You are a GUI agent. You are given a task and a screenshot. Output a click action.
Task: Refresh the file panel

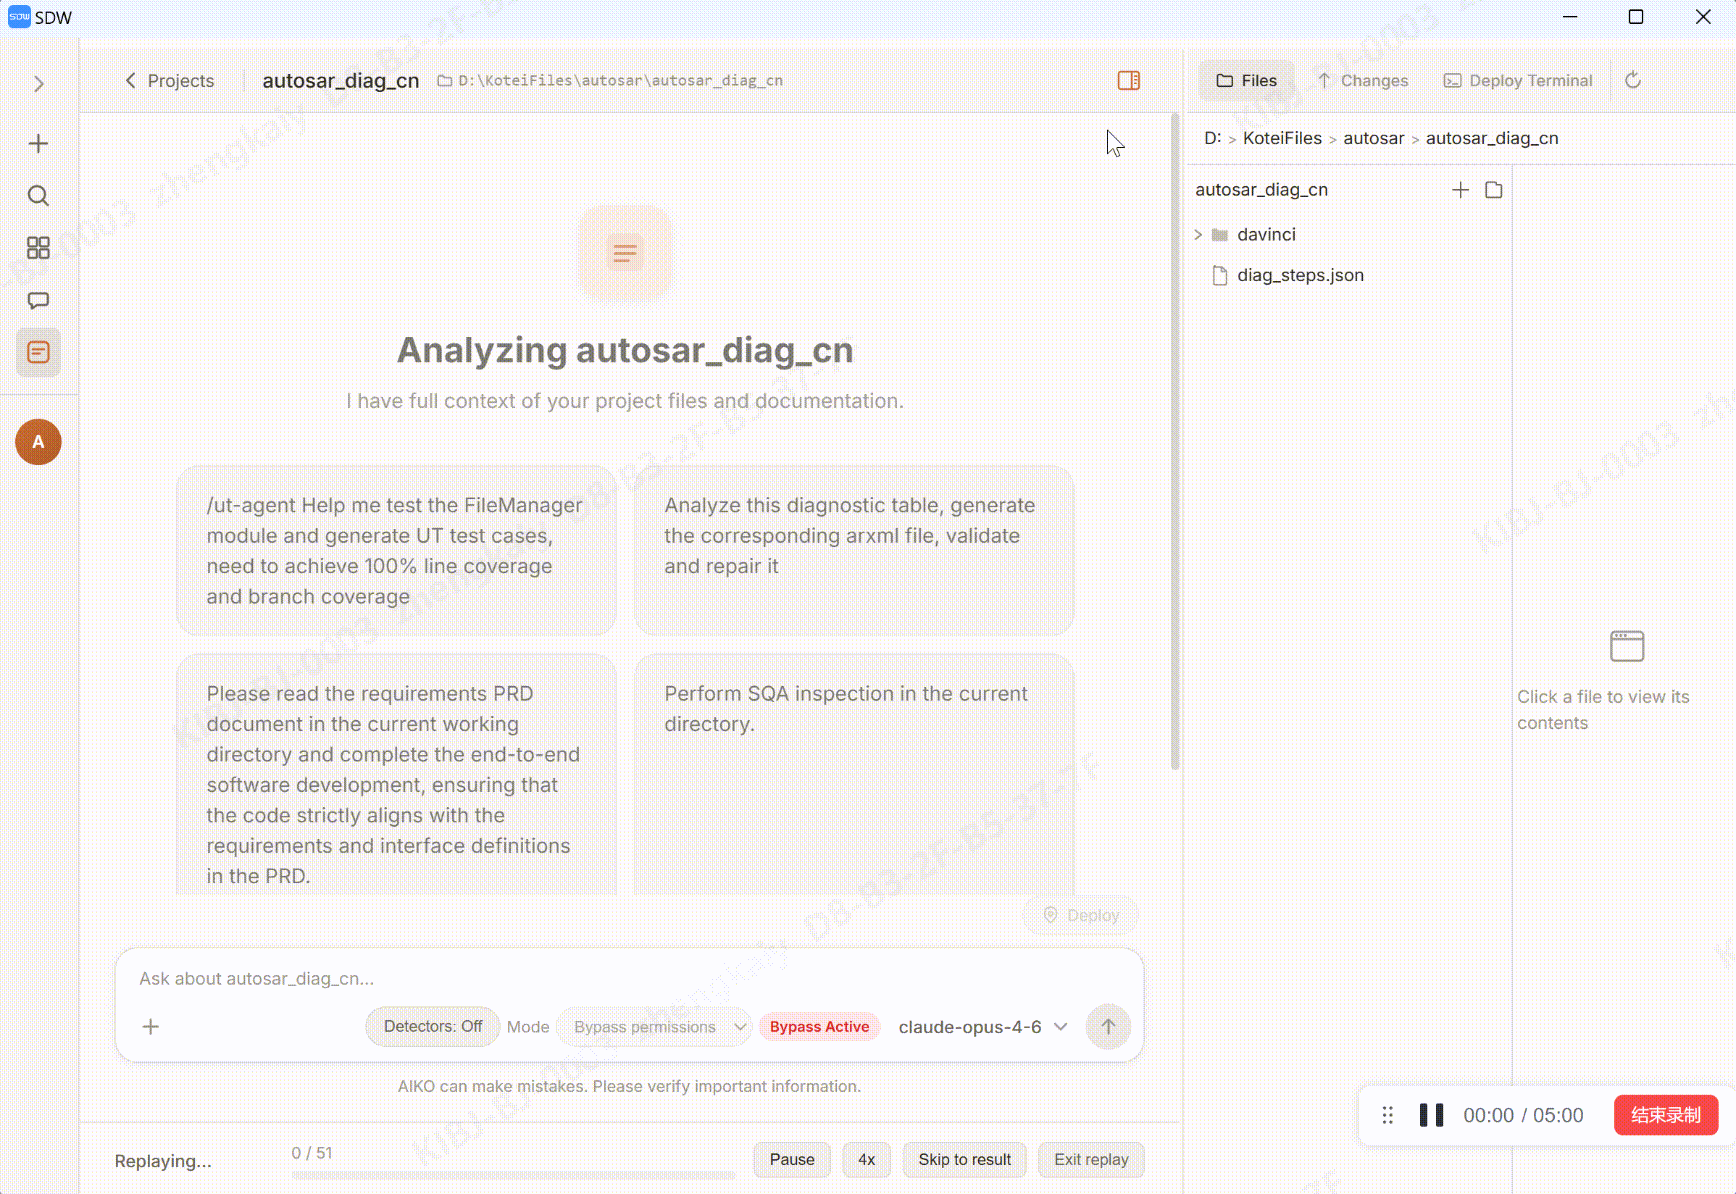point(1633,80)
